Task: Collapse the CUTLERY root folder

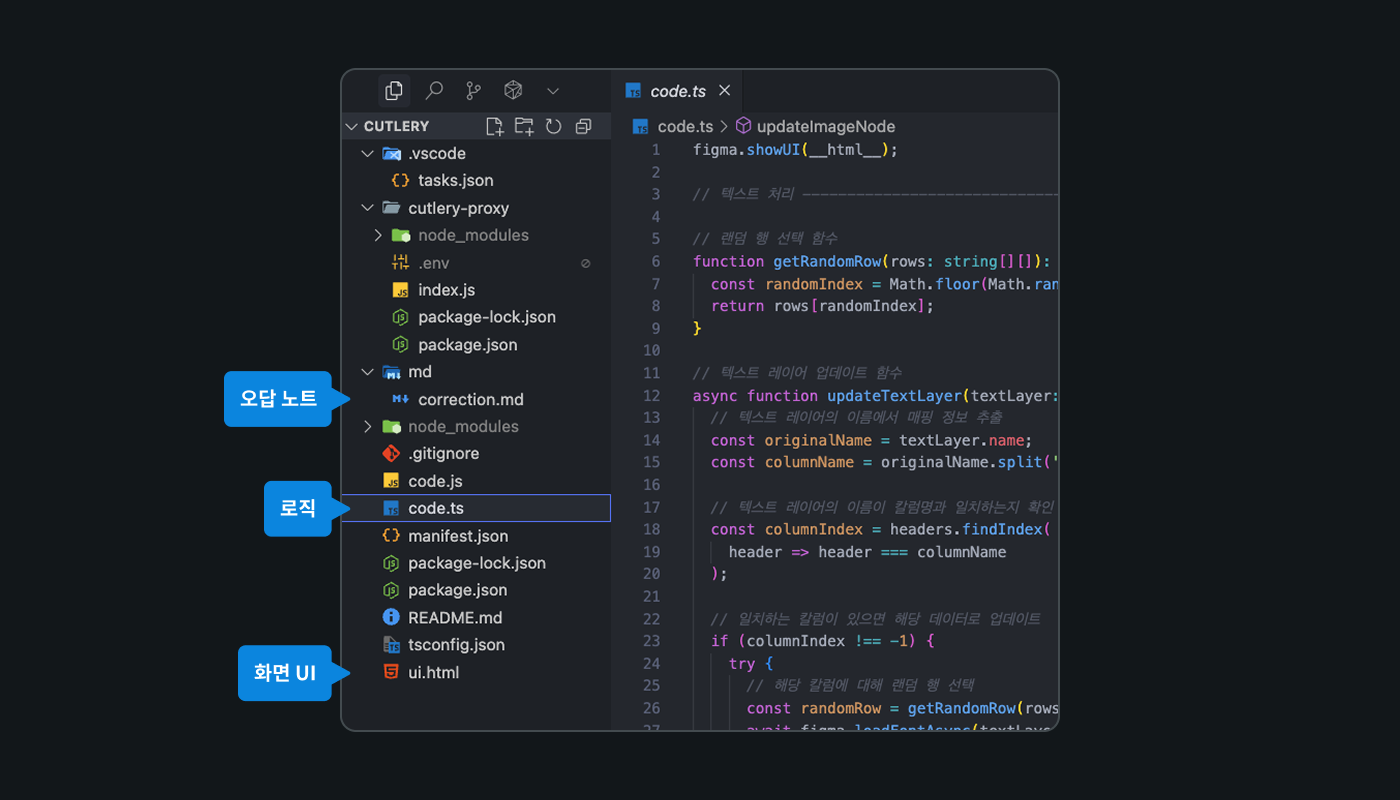Action: pyautogui.click(x=351, y=126)
